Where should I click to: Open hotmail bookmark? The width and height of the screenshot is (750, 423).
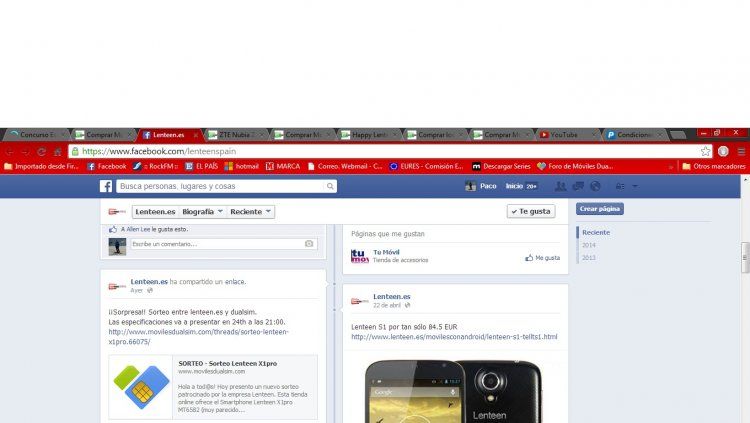[x=242, y=167]
